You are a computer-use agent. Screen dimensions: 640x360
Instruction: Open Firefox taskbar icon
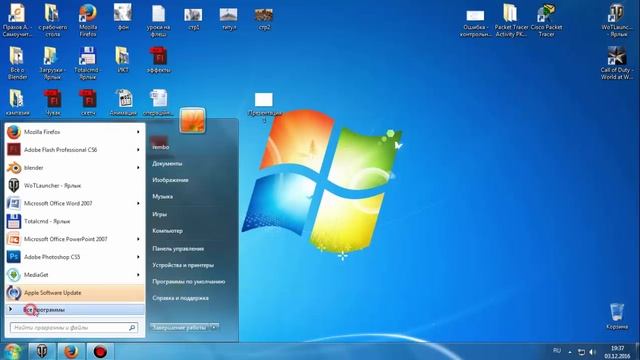click(71, 351)
